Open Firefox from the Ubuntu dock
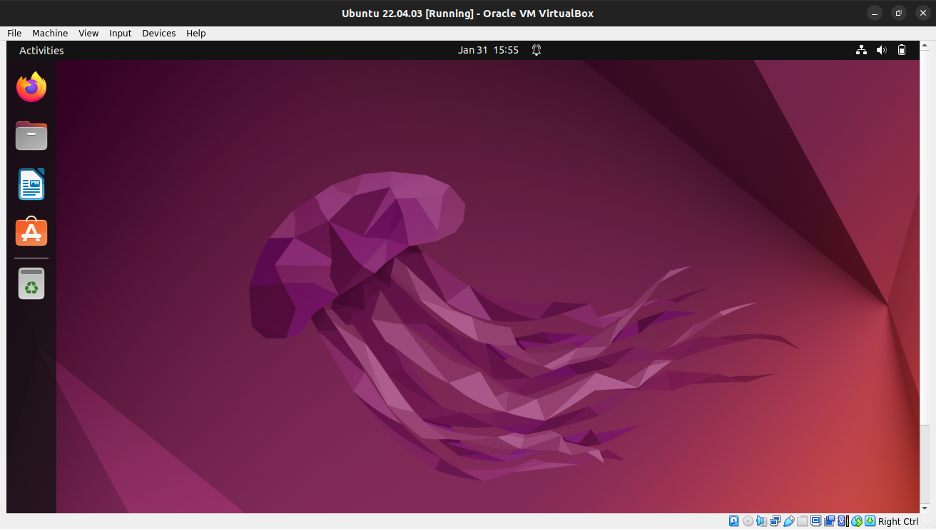Viewport: 936px width, 530px height. click(31, 87)
